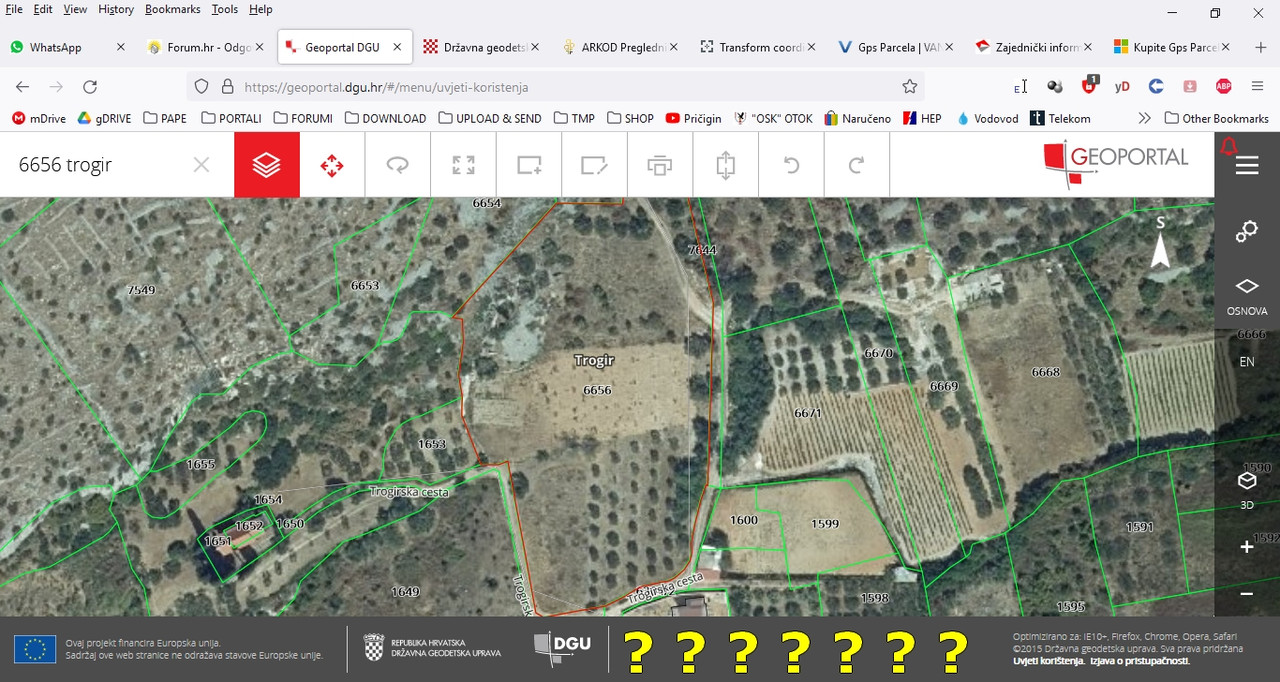Redo the last map action

857,165
